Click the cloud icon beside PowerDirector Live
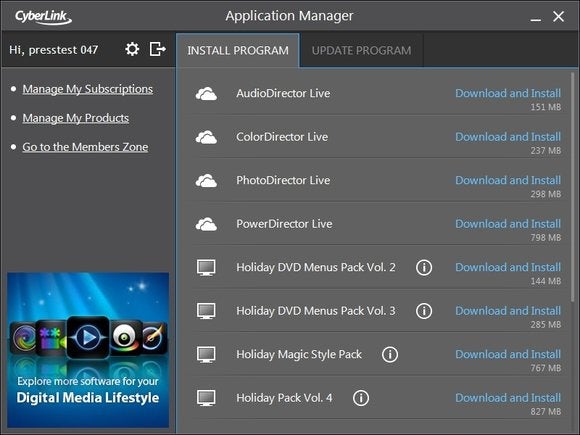The width and height of the screenshot is (580, 435). (x=206, y=224)
